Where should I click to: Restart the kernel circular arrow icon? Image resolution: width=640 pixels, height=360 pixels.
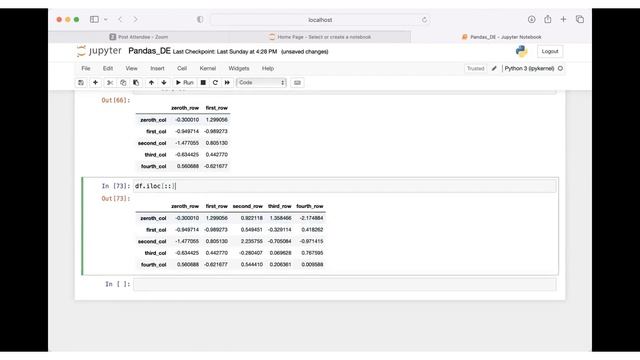215,82
